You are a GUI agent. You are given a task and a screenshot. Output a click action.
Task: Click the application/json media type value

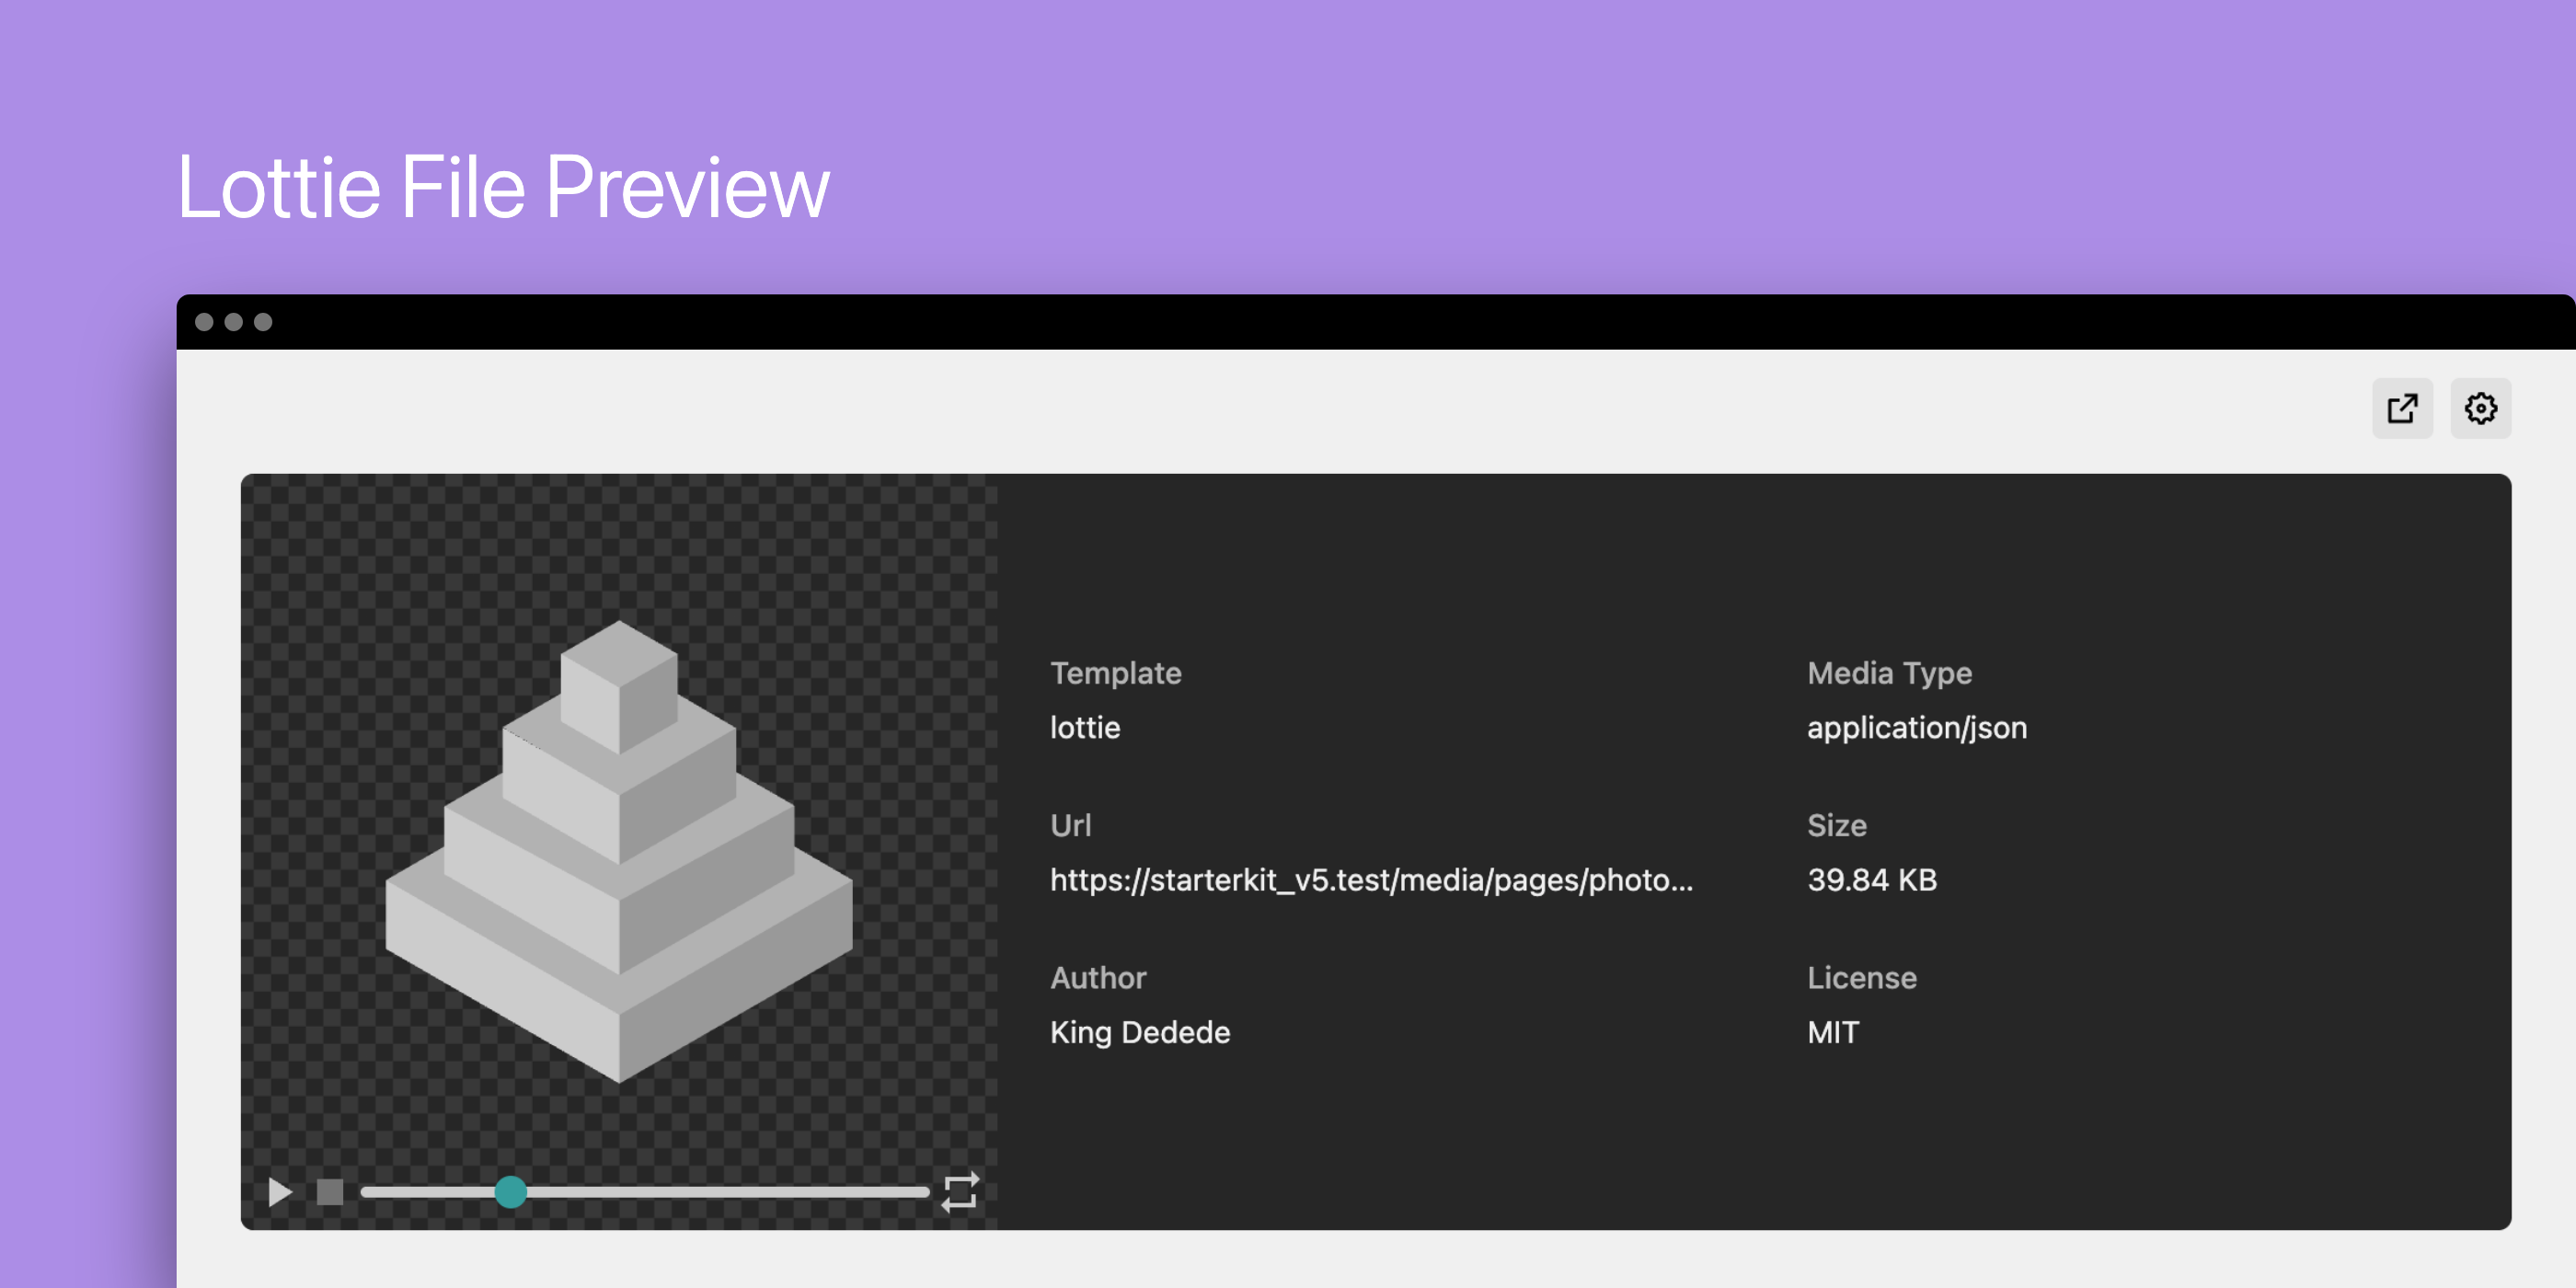click(1917, 727)
